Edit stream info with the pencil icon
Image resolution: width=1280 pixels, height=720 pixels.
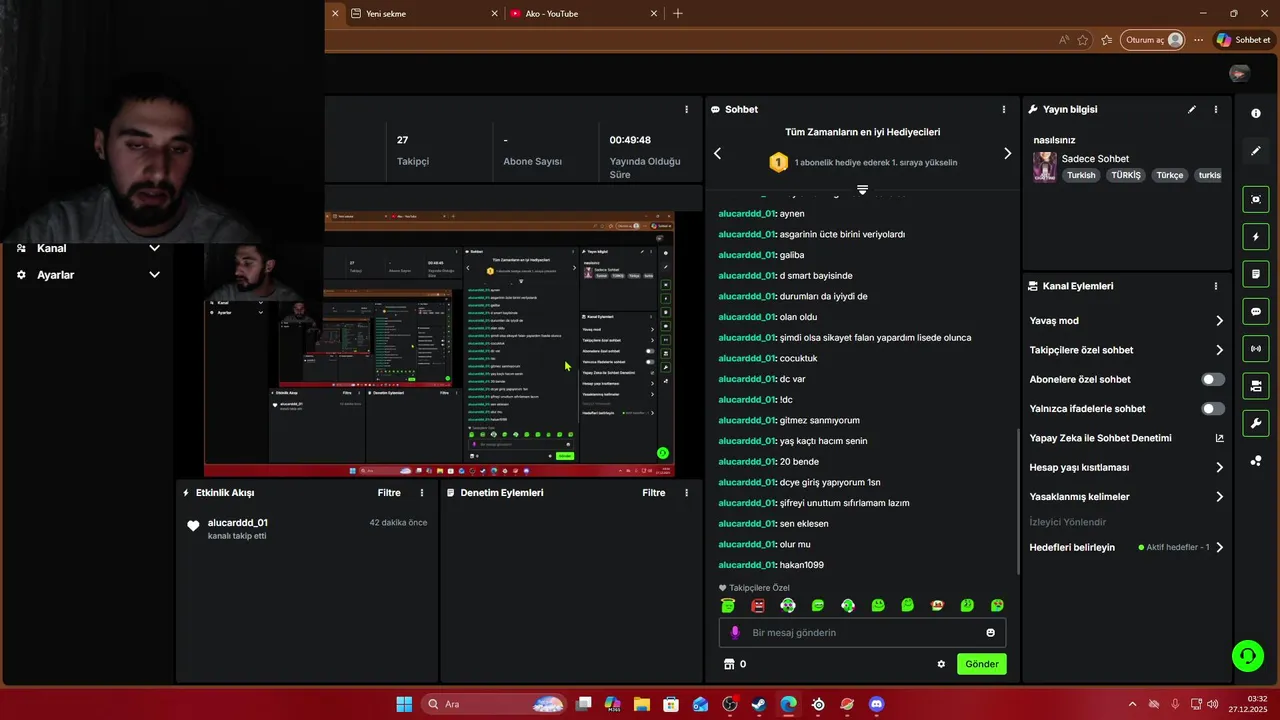[x=1192, y=109]
